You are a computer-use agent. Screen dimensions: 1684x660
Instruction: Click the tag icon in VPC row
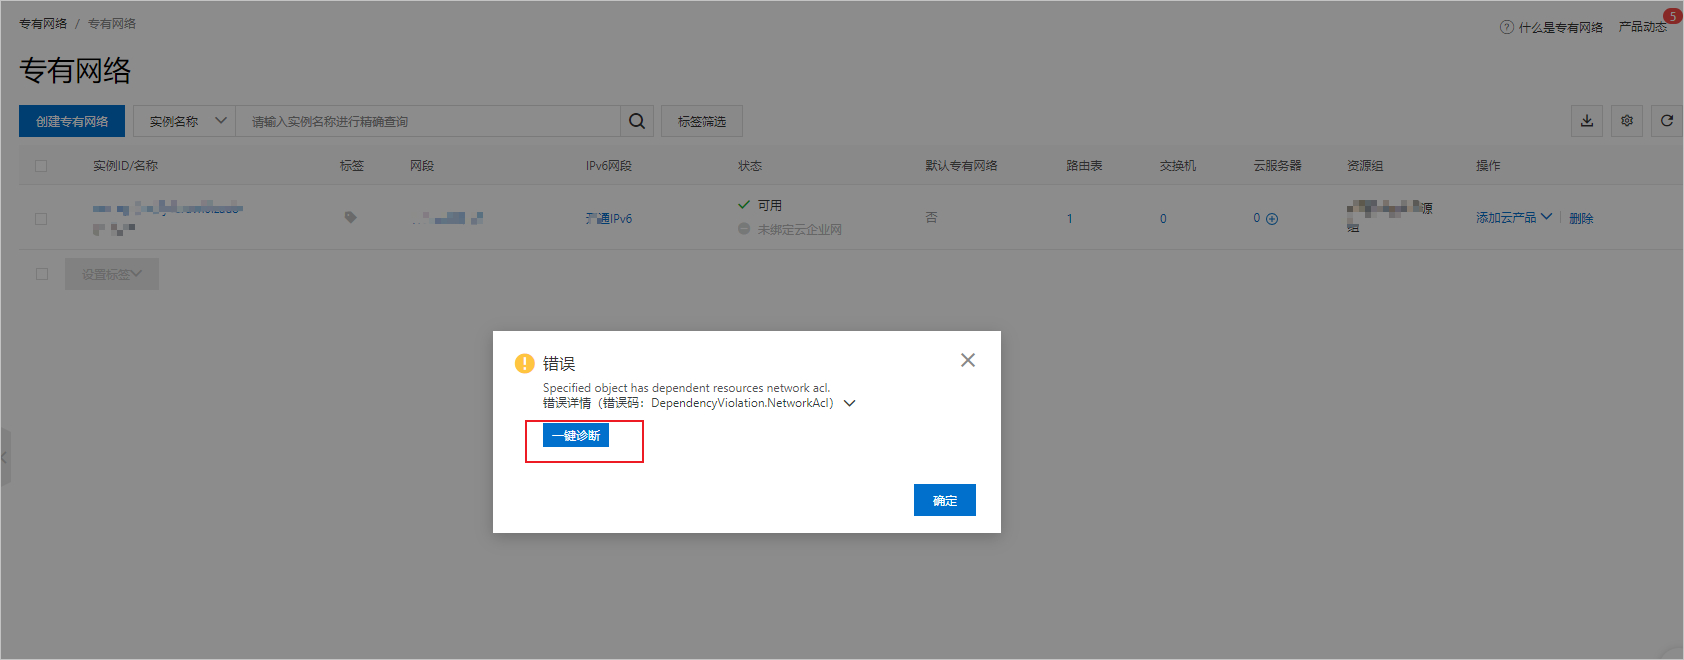pyautogui.click(x=350, y=217)
